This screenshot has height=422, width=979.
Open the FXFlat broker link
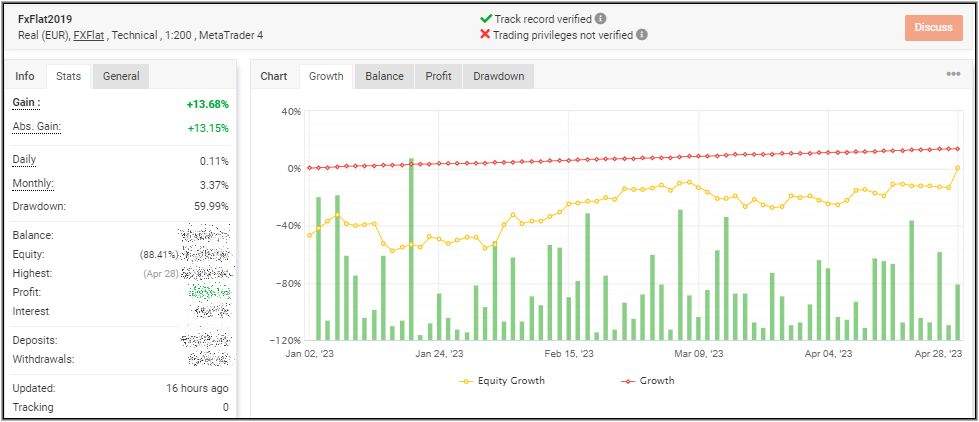[90, 35]
